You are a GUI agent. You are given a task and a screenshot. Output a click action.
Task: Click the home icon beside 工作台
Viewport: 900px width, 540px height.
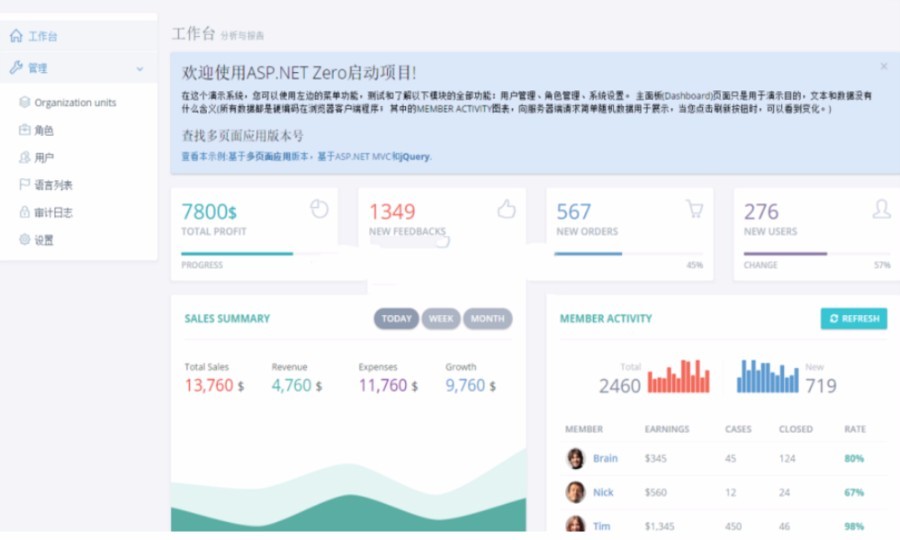[x=16, y=36]
